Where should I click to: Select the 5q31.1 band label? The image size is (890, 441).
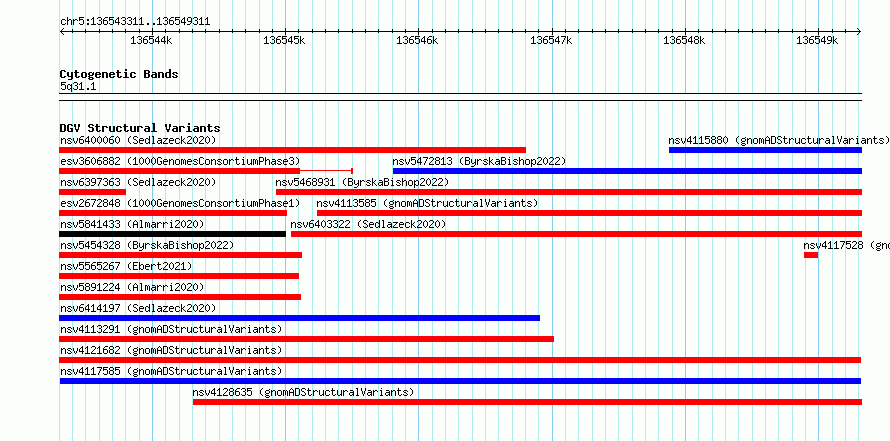point(78,86)
